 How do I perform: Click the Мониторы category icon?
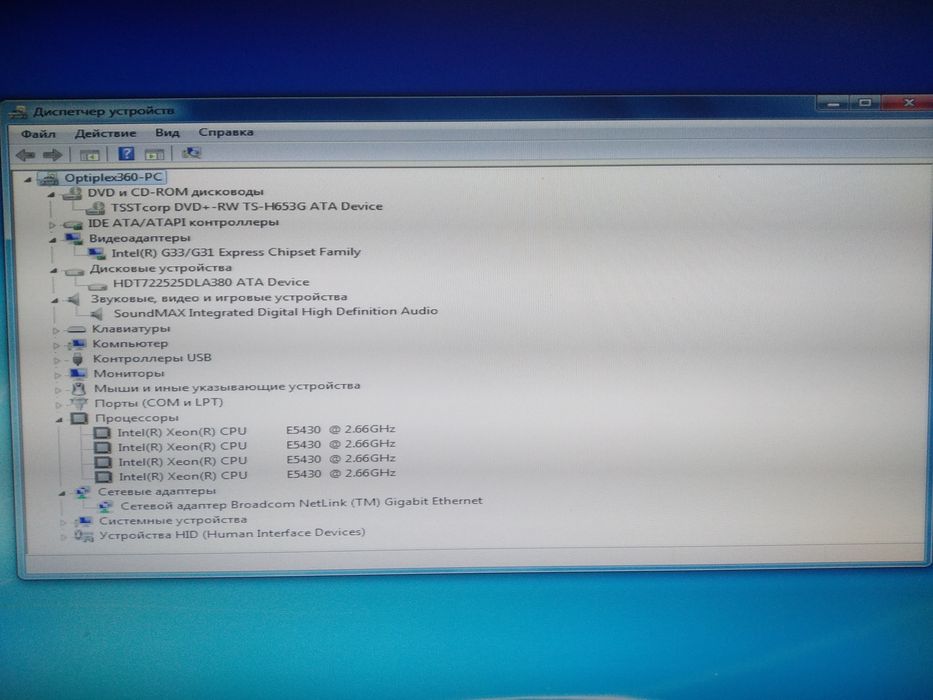pos(78,374)
